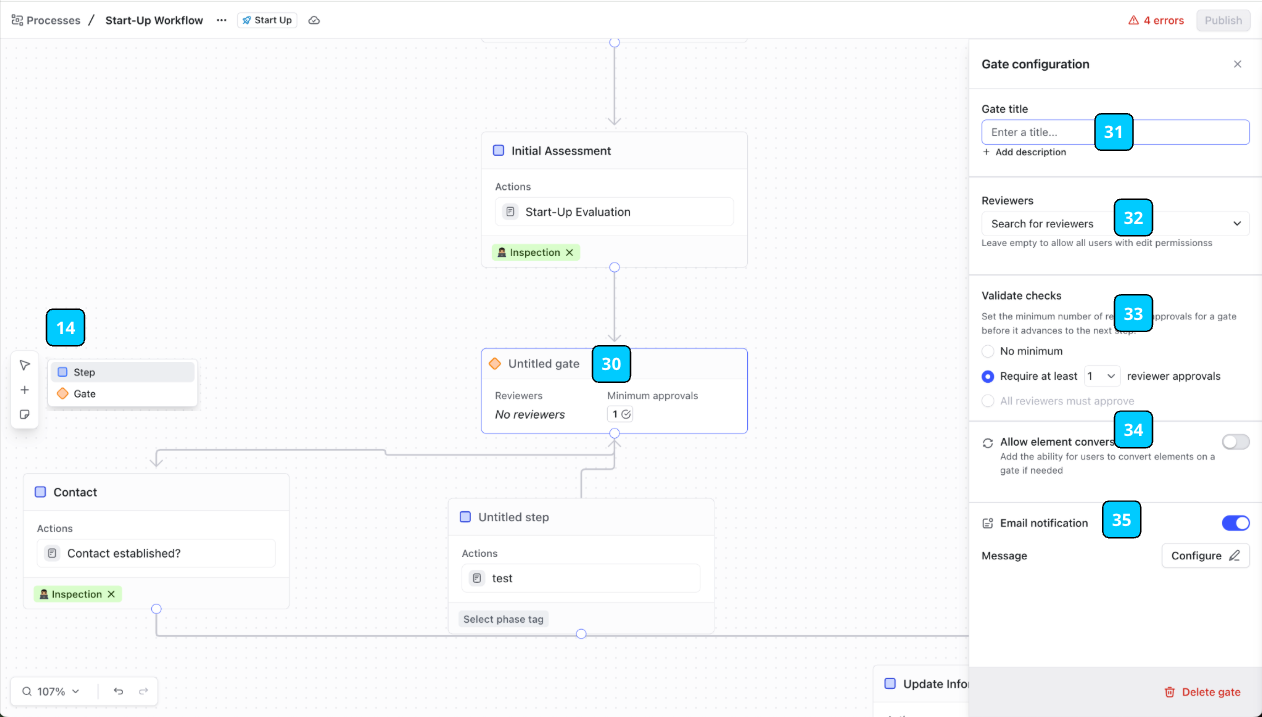Viewport: 1262px width, 717px height.
Task: Click the No reviewers text on gate
Action: click(530, 414)
